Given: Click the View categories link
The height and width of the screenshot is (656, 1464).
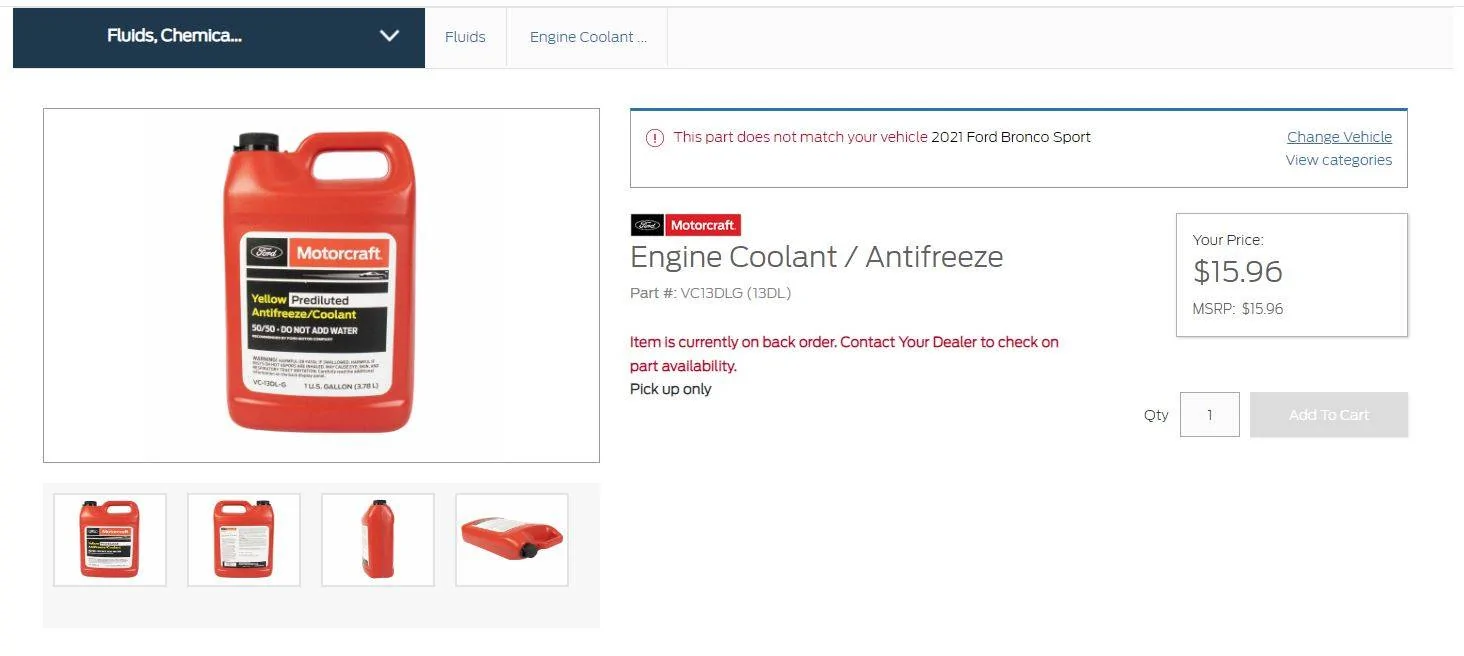Looking at the screenshot, I should (1337, 159).
